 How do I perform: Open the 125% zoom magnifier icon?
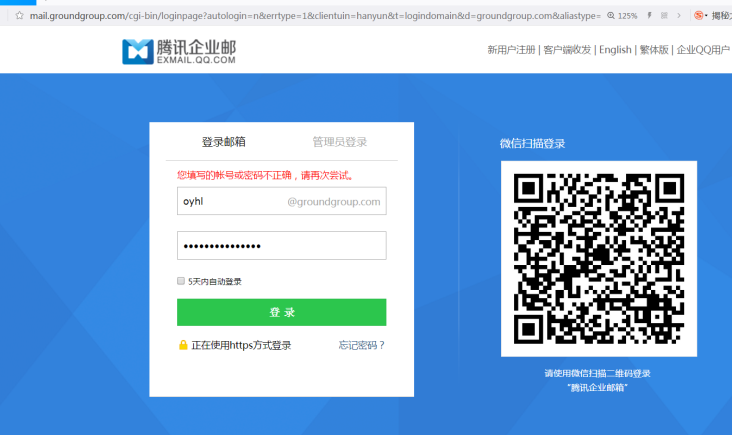click(611, 15)
